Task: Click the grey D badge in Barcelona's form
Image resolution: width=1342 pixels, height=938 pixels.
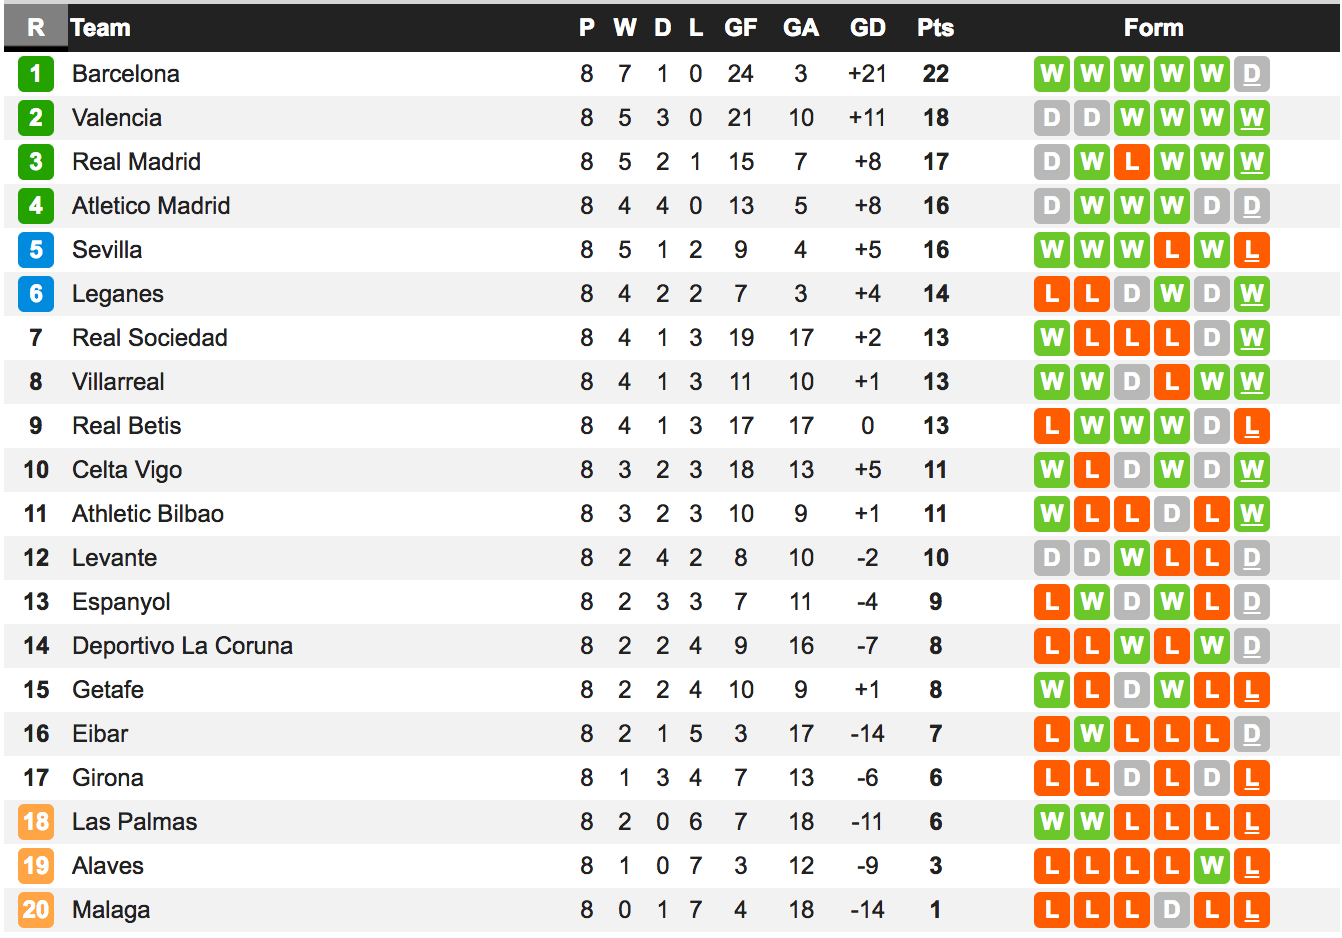Action: tap(1252, 74)
